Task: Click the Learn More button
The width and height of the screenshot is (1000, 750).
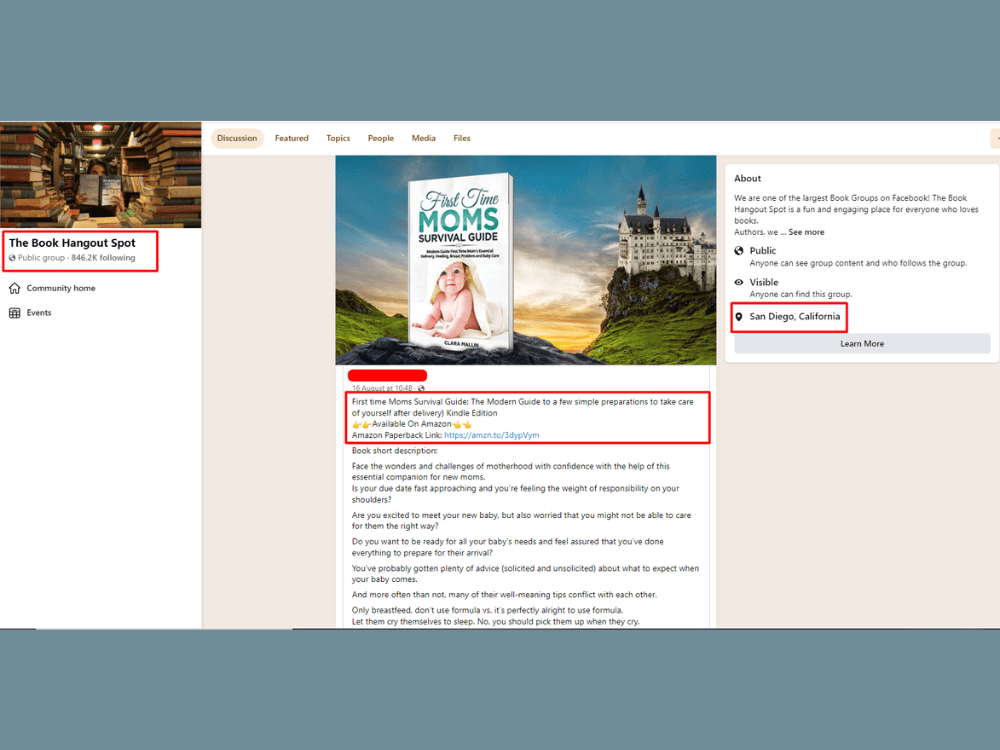Action: 862,344
